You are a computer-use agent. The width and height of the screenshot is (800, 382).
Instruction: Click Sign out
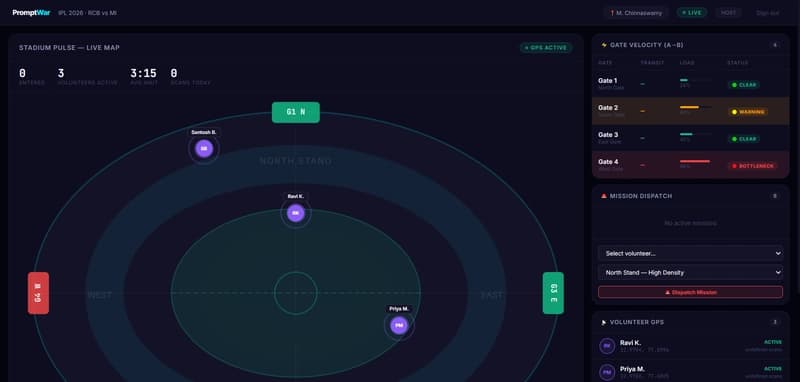click(767, 13)
